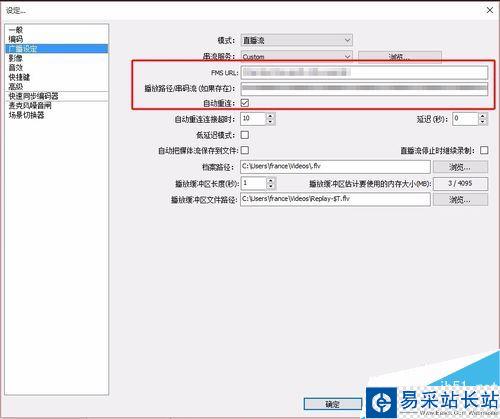Open the 模式 dropdown showing 直播流
The height and width of the screenshot is (419, 500).
[296, 40]
